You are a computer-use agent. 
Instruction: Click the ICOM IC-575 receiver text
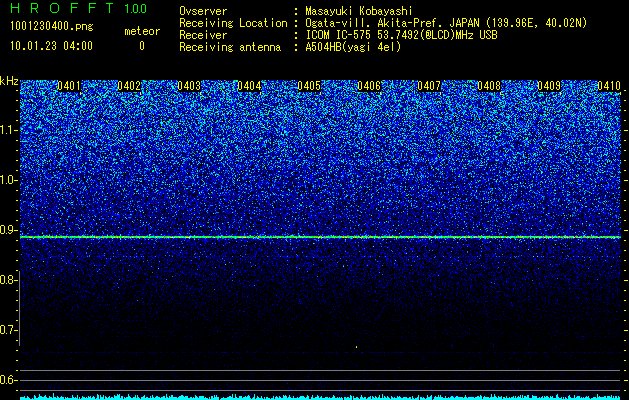click(x=401, y=35)
